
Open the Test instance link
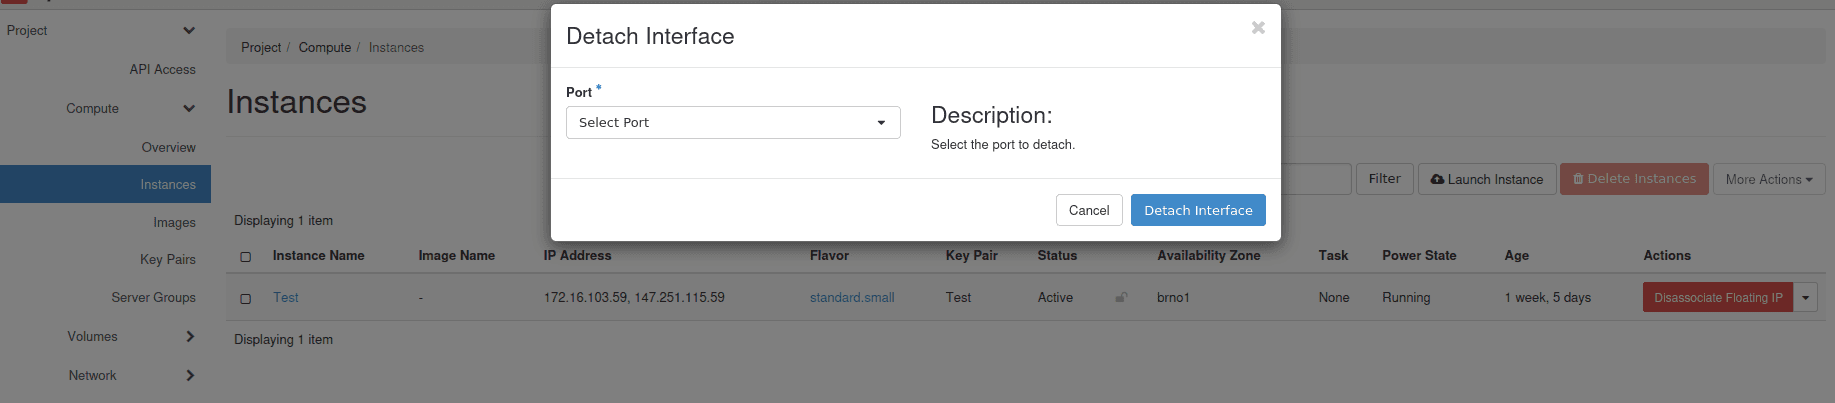(x=286, y=298)
